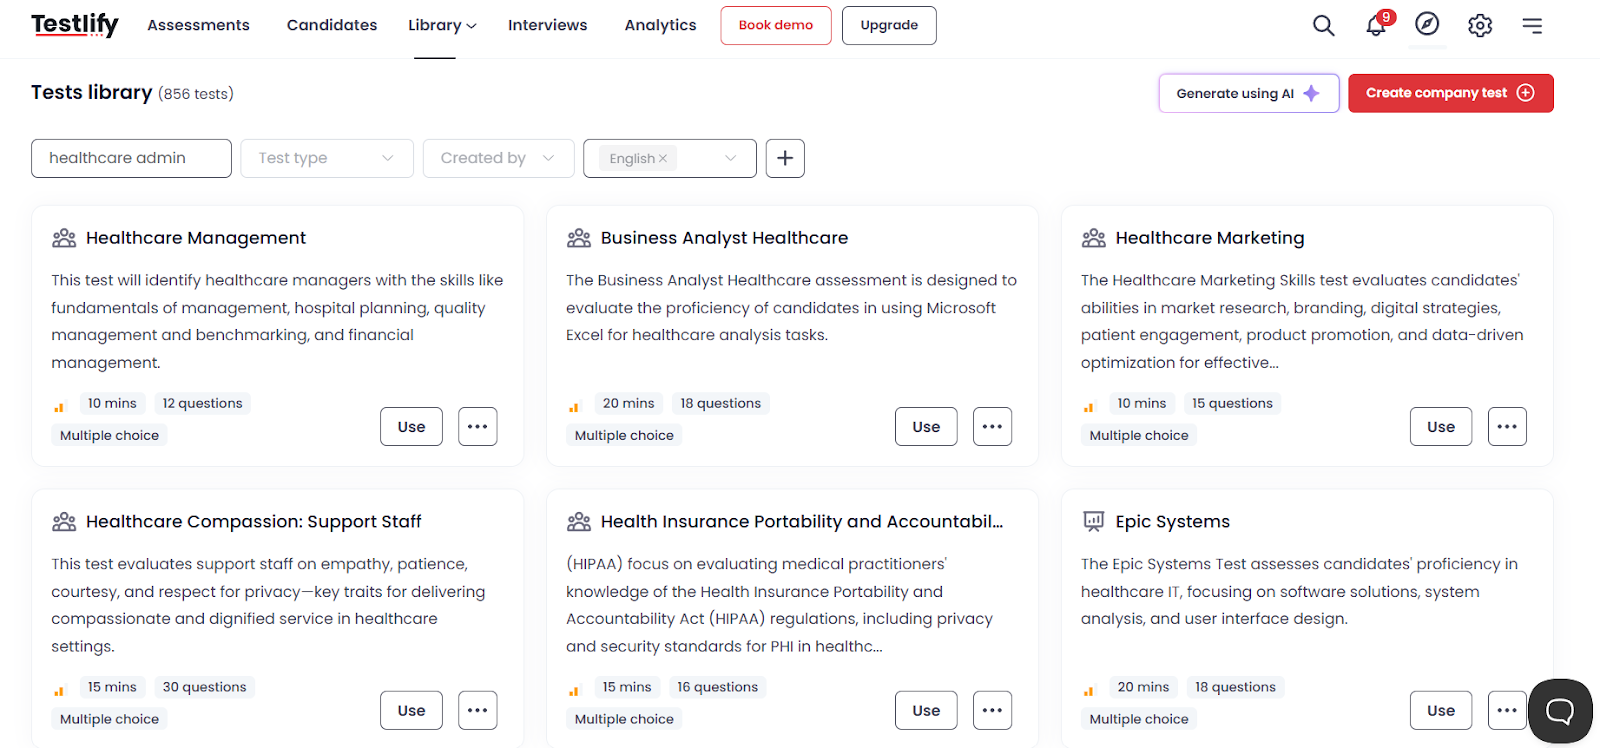The width and height of the screenshot is (1600, 748).
Task: Click the Testlify logo
Action: pyautogui.click(x=75, y=24)
